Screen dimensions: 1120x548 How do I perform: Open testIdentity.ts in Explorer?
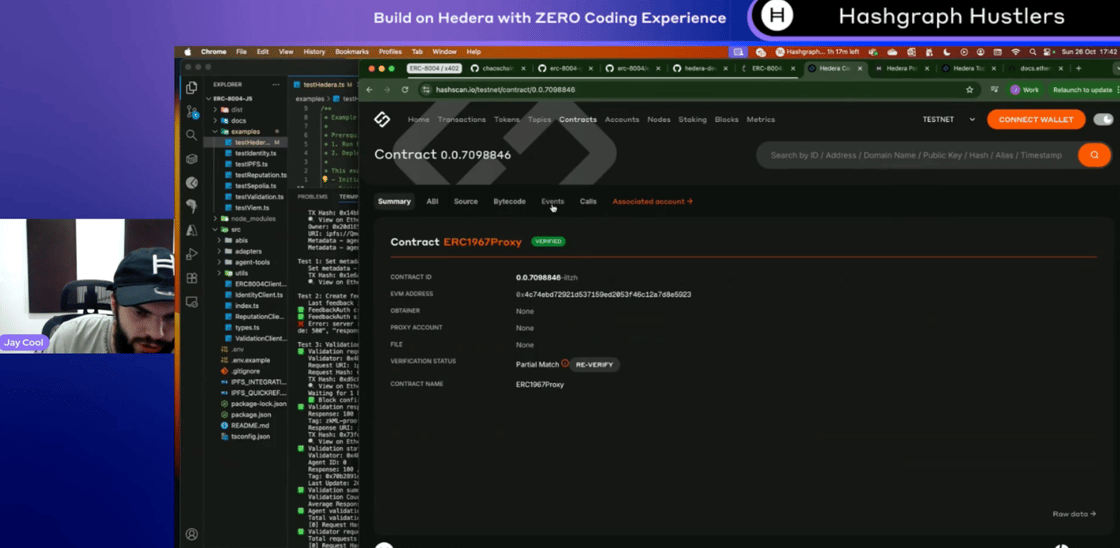tap(256, 154)
